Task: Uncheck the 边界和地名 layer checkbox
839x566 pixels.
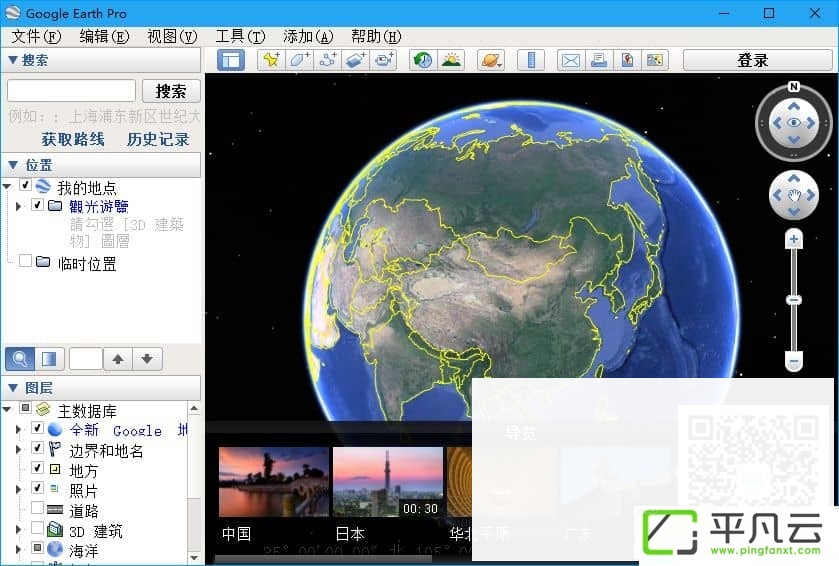Action: pos(37,447)
